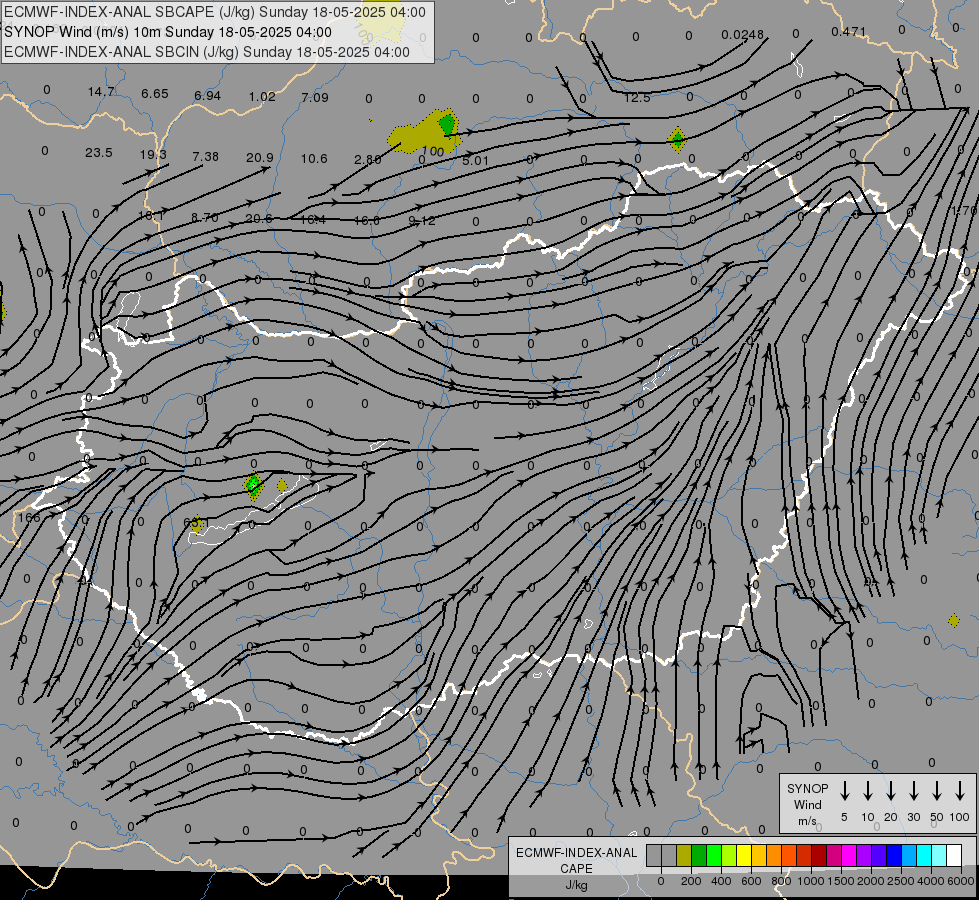Image resolution: width=979 pixels, height=900 pixels.
Task: Pick the lime yellow-green swatch before 400
Action: click(x=729, y=855)
